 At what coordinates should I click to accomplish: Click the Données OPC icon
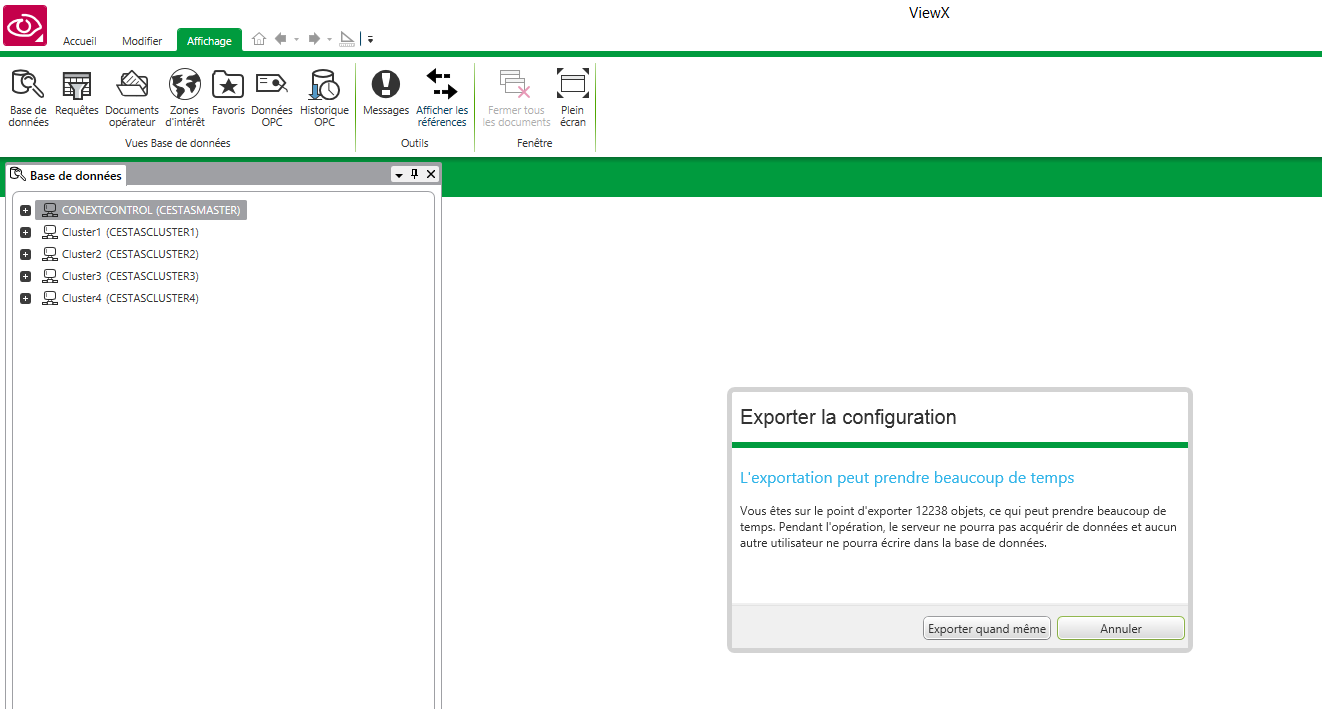pyautogui.click(x=272, y=98)
